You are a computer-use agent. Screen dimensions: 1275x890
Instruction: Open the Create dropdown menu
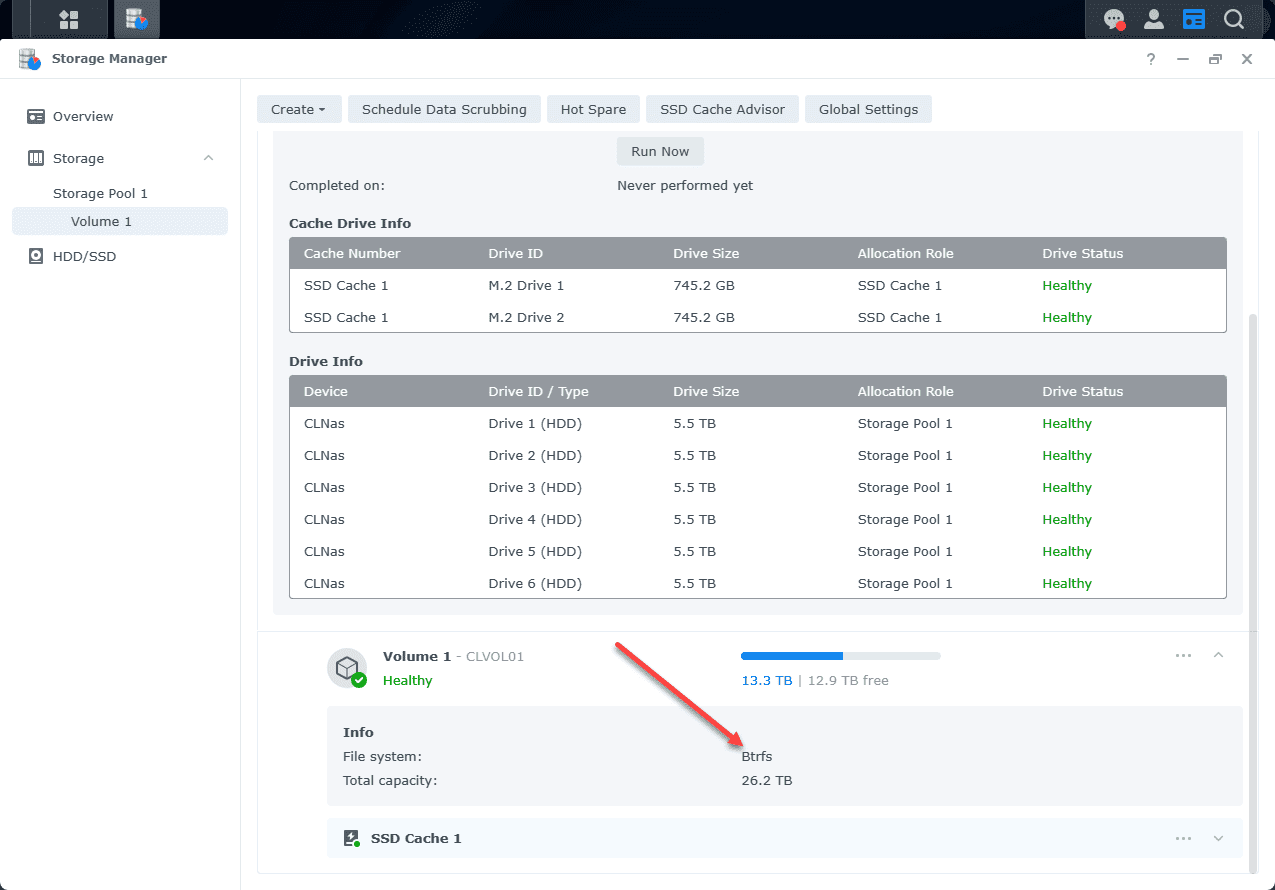(298, 109)
